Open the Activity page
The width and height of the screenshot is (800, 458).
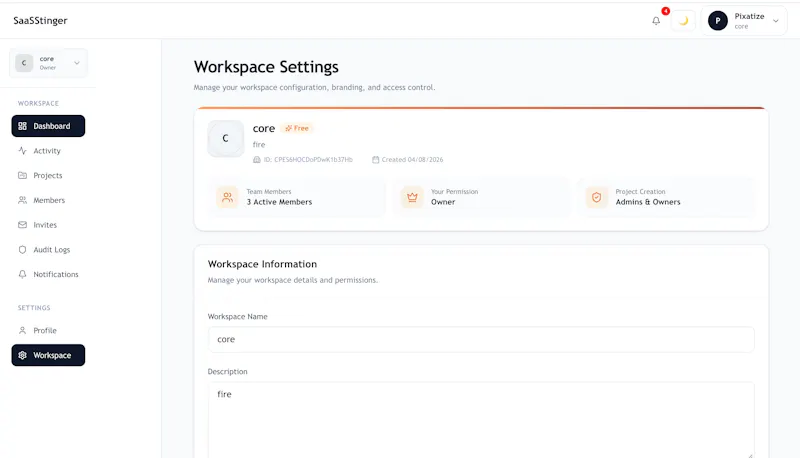(48, 151)
